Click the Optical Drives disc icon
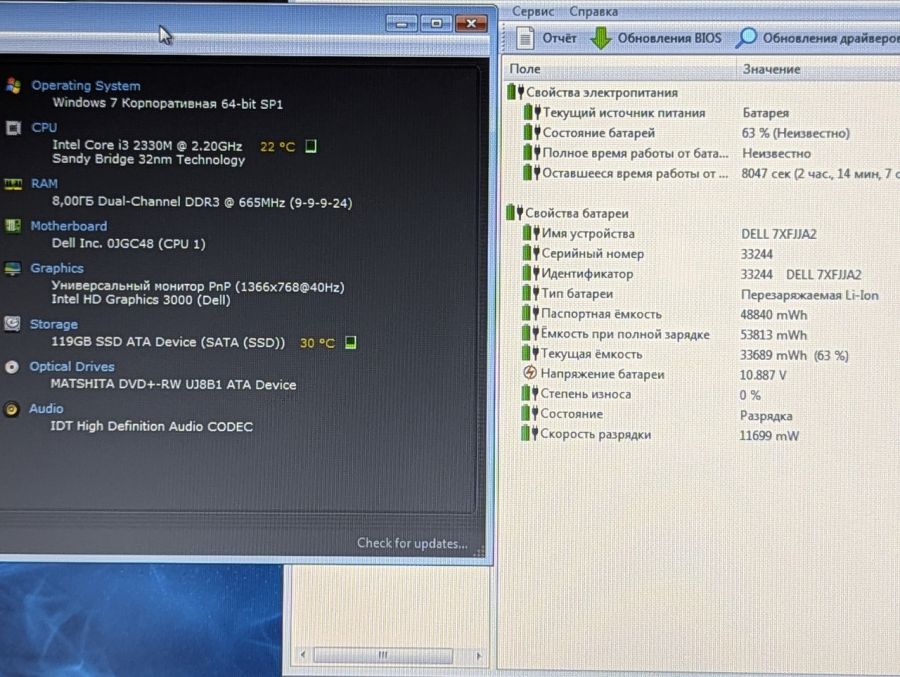Screen dimensions: 900x677 click(x=12, y=366)
